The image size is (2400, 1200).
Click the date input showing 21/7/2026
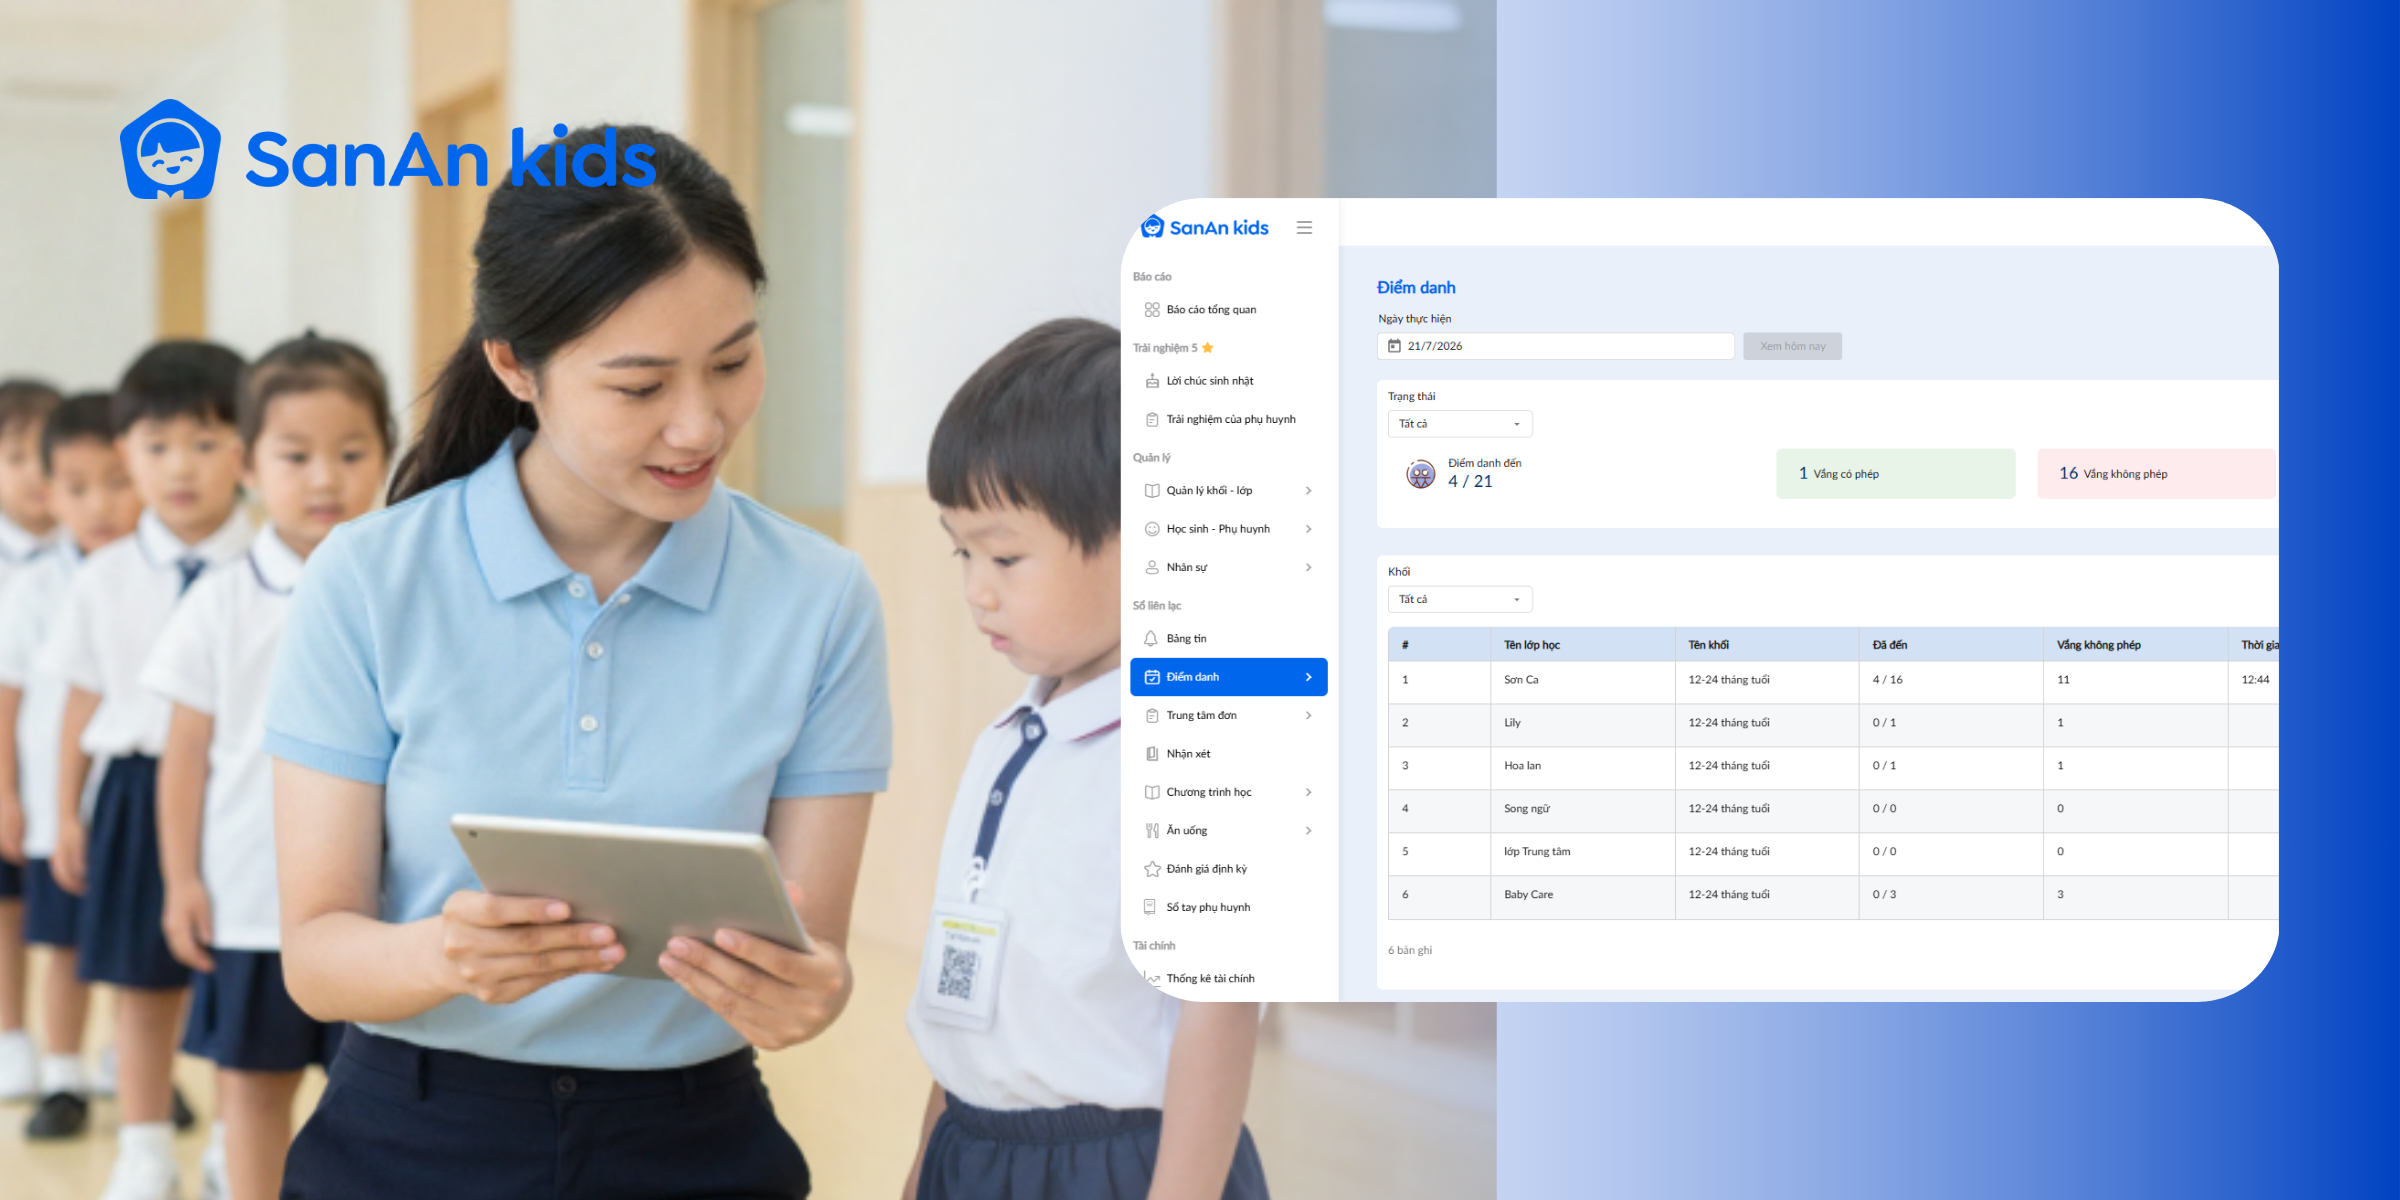coord(1555,346)
